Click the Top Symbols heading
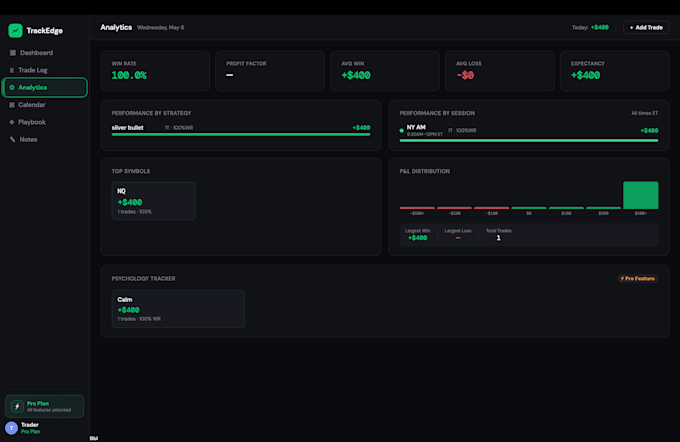Viewport: 680px width, 442px height. (x=131, y=171)
